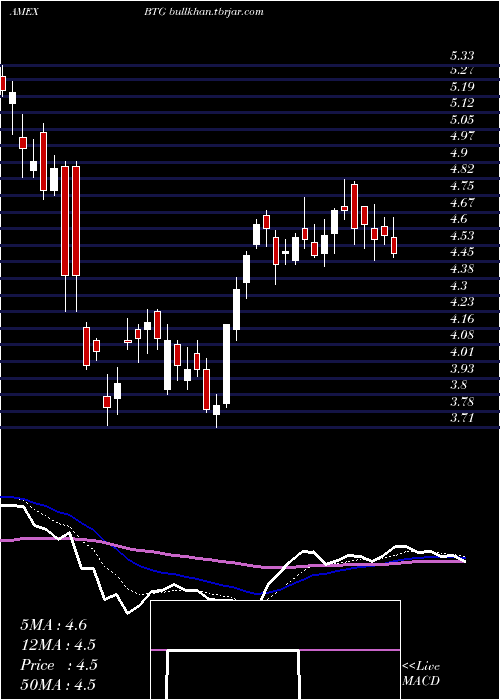The width and height of the screenshot is (500, 700).
Task: Select the 3.8 price axis label
Action: [458, 385]
